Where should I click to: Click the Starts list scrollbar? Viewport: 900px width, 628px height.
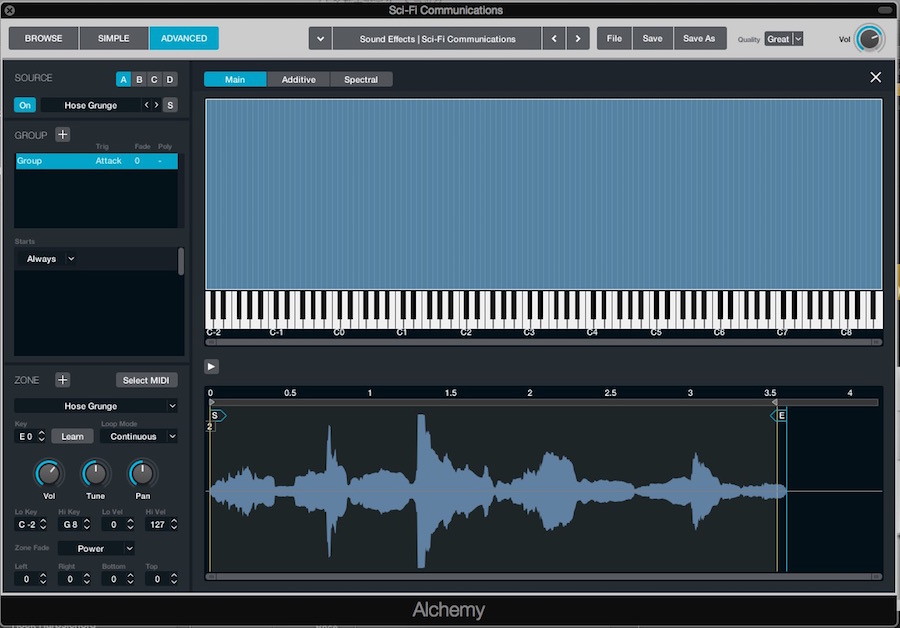181,261
